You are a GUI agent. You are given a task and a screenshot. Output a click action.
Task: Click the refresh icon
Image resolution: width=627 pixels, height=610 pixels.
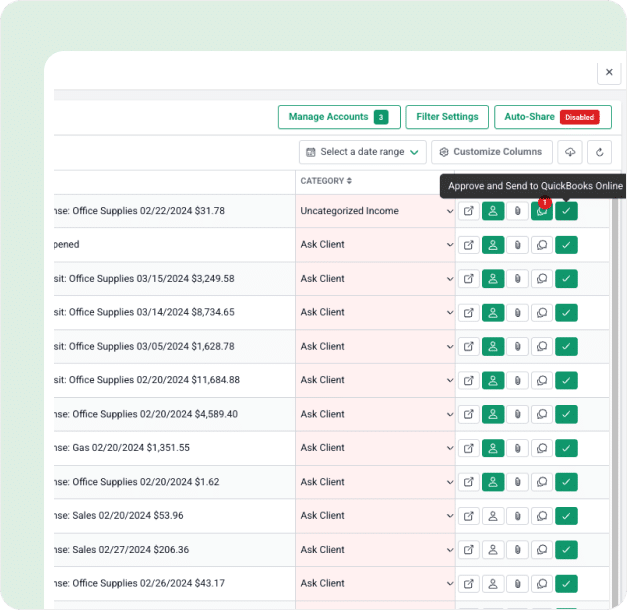(x=599, y=152)
